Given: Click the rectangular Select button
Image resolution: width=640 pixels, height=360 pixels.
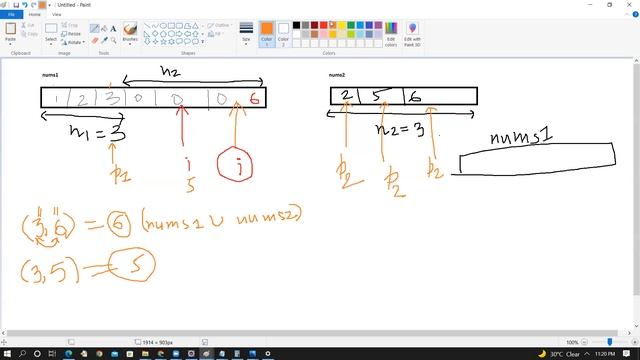Looking at the screenshot, I should pyautogui.click(x=51, y=29).
